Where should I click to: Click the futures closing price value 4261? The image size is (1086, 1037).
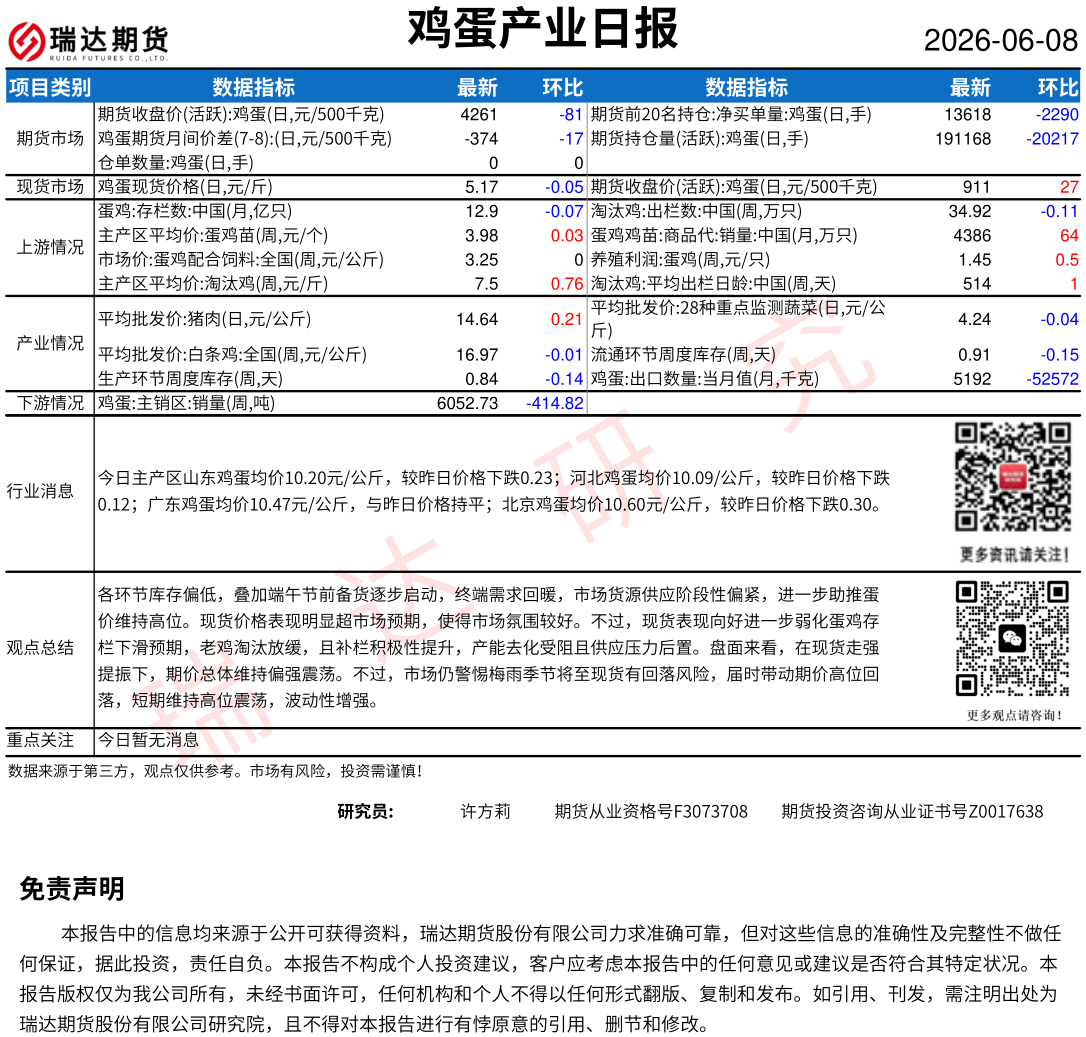479,114
